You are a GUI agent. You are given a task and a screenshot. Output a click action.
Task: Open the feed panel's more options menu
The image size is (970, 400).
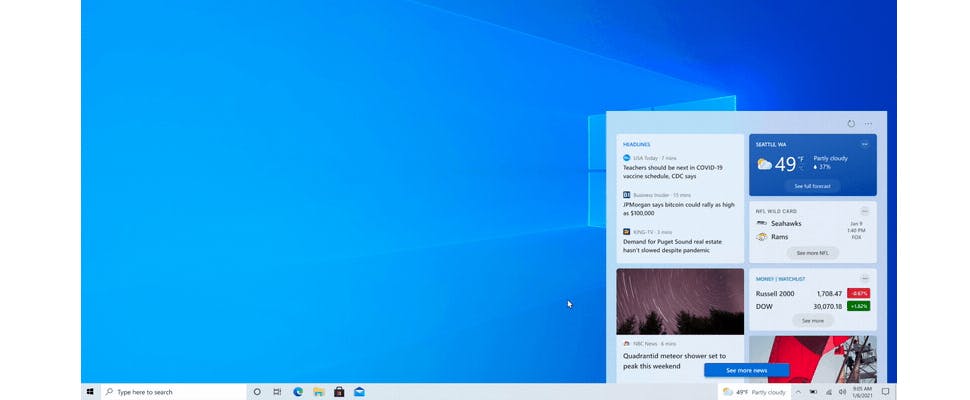(868, 124)
